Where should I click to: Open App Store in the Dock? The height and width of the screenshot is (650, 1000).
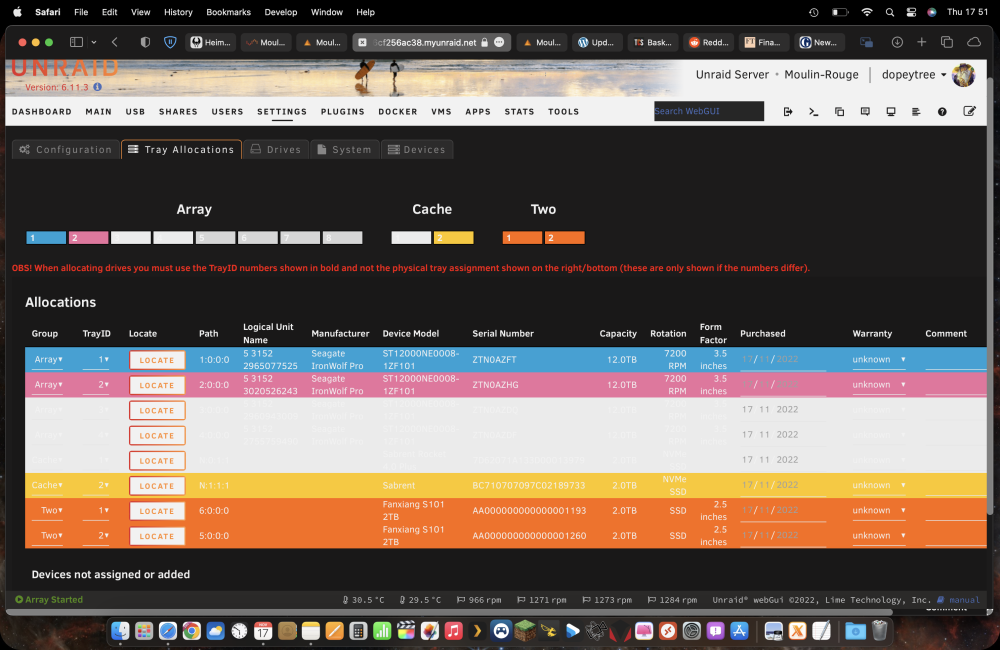tap(739, 631)
